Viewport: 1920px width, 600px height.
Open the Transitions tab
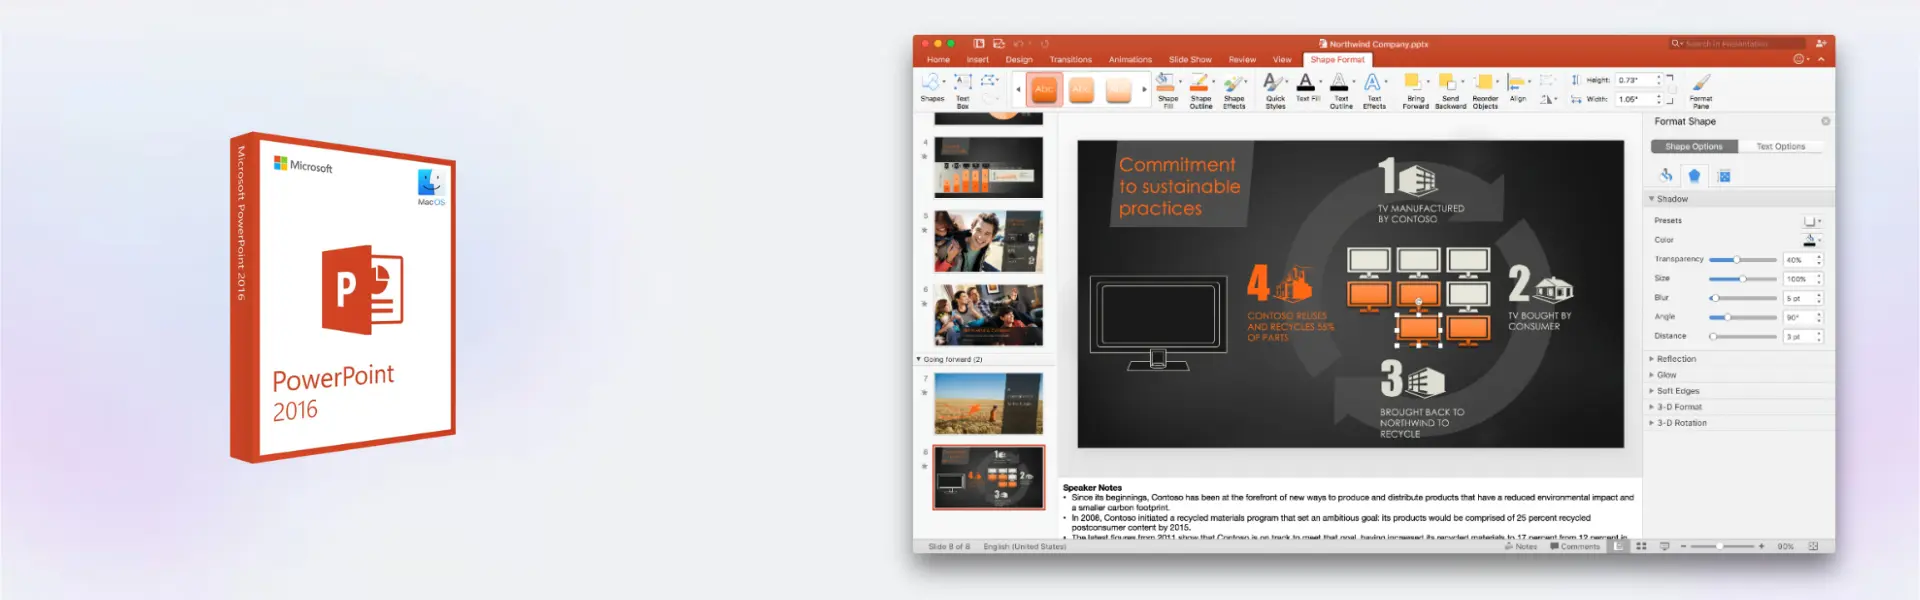[1070, 60]
